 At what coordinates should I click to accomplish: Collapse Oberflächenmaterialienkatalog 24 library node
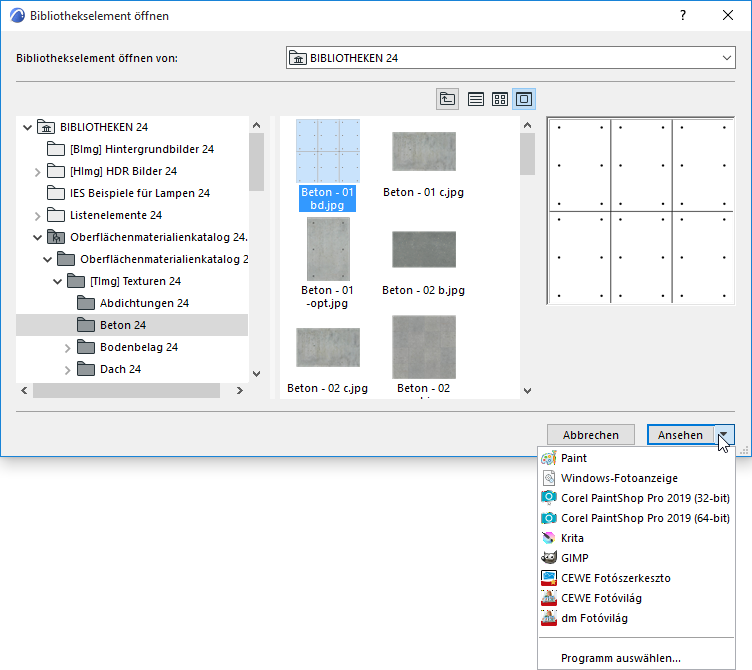pos(37,237)
